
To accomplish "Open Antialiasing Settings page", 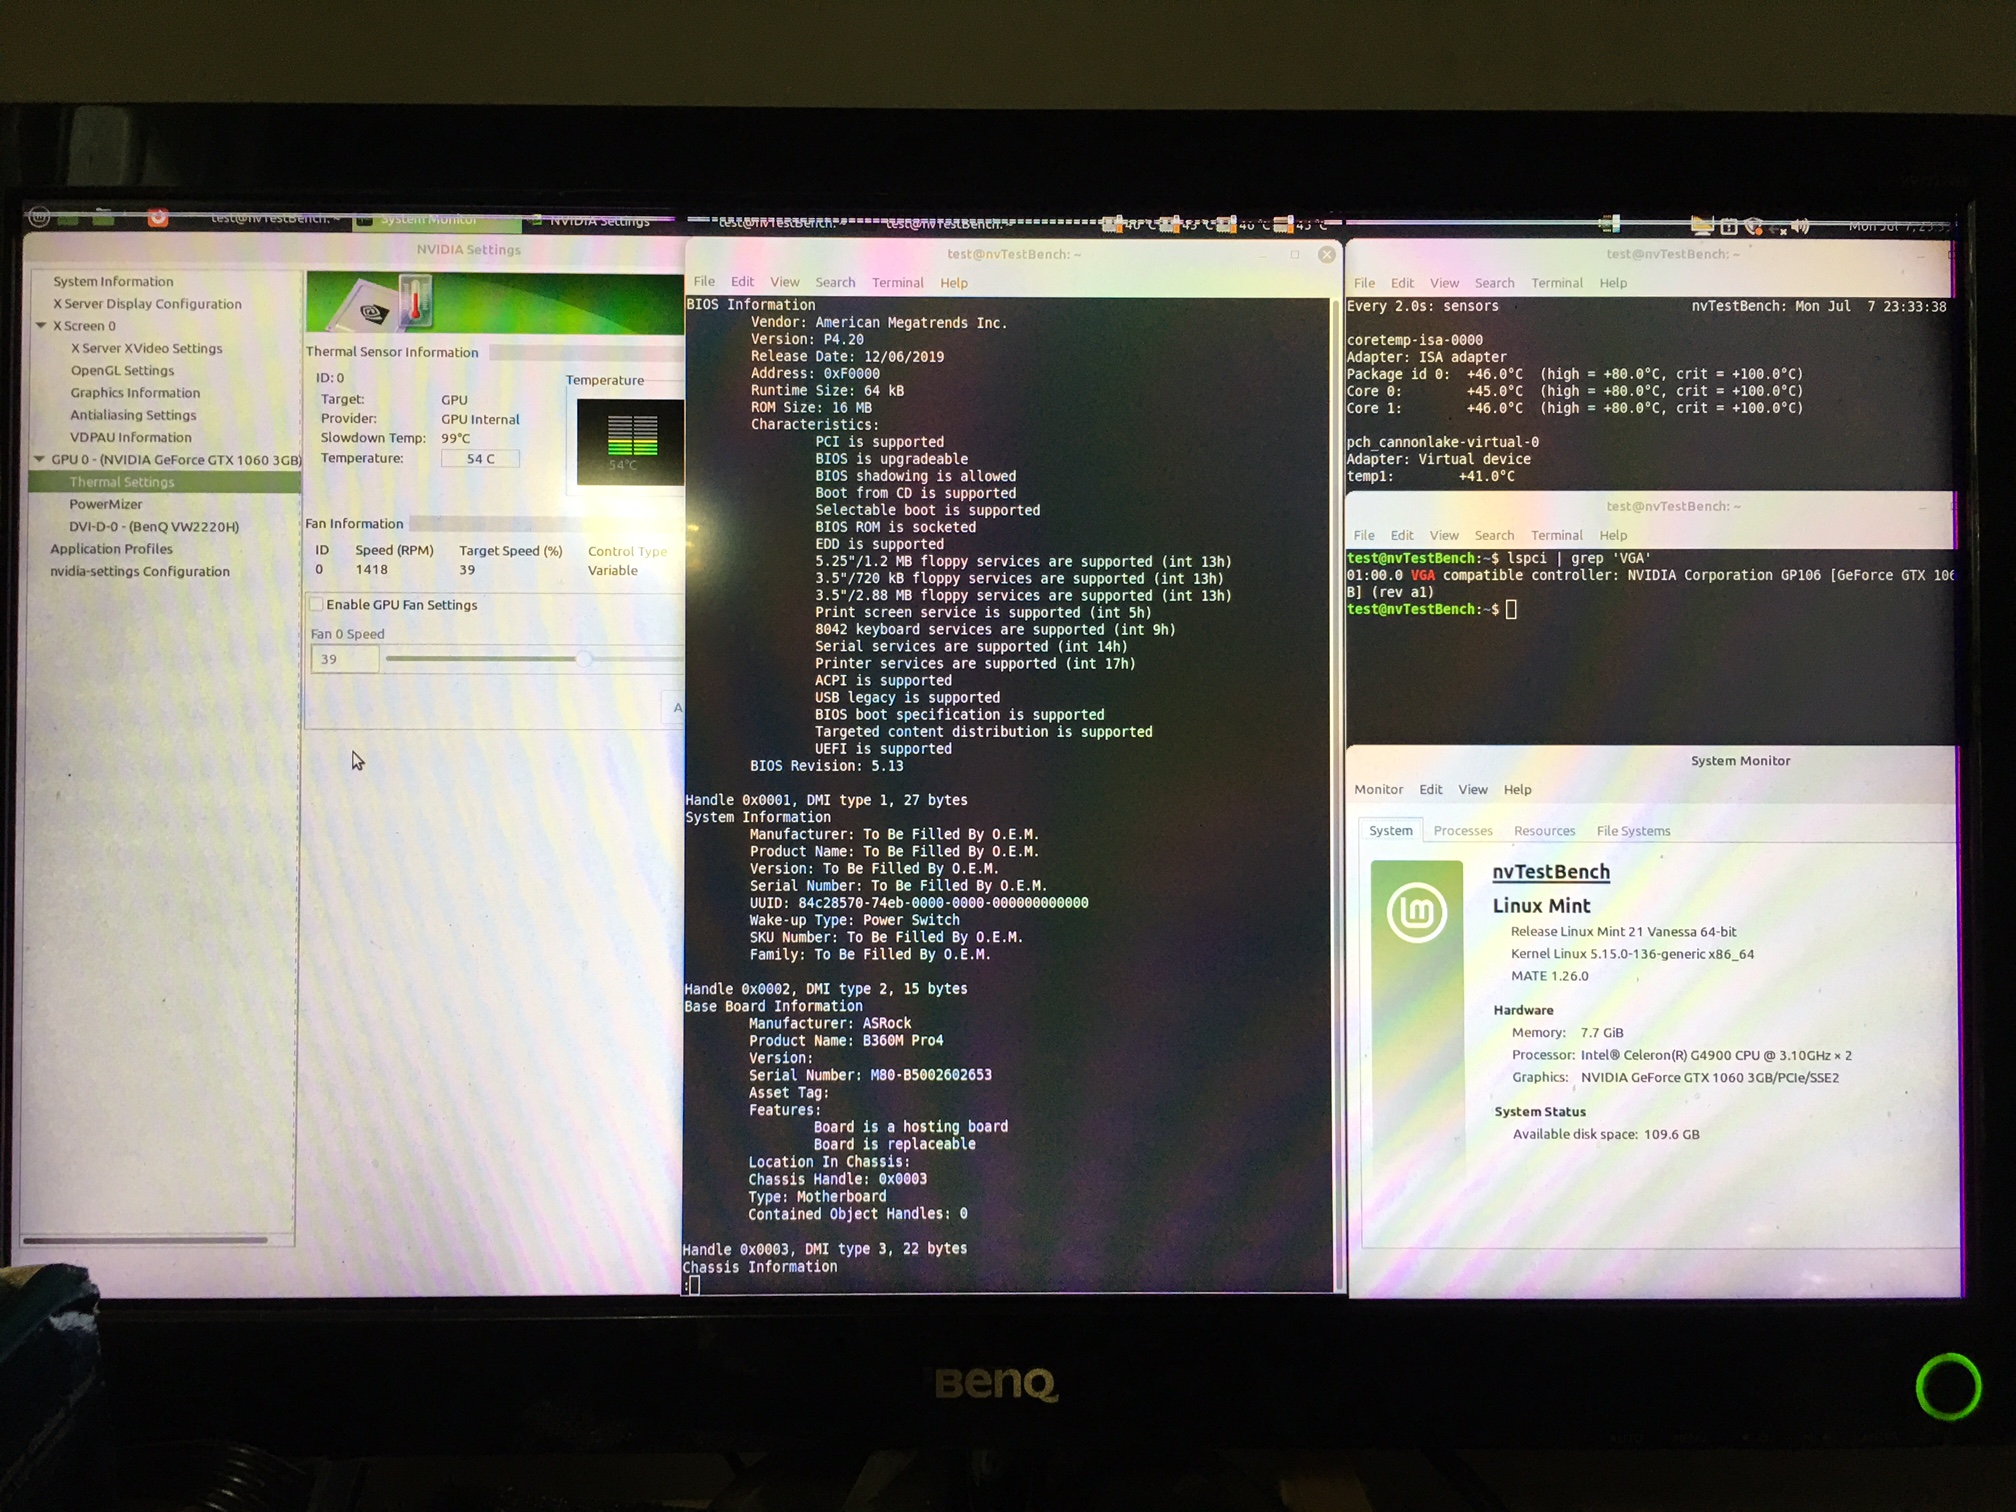I will (x=133, y=414).
